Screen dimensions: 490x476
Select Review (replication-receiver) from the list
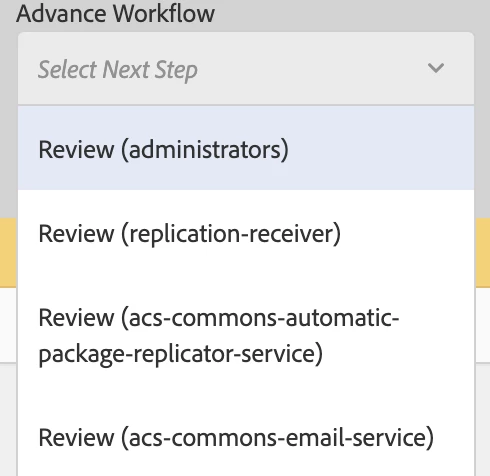246,233
